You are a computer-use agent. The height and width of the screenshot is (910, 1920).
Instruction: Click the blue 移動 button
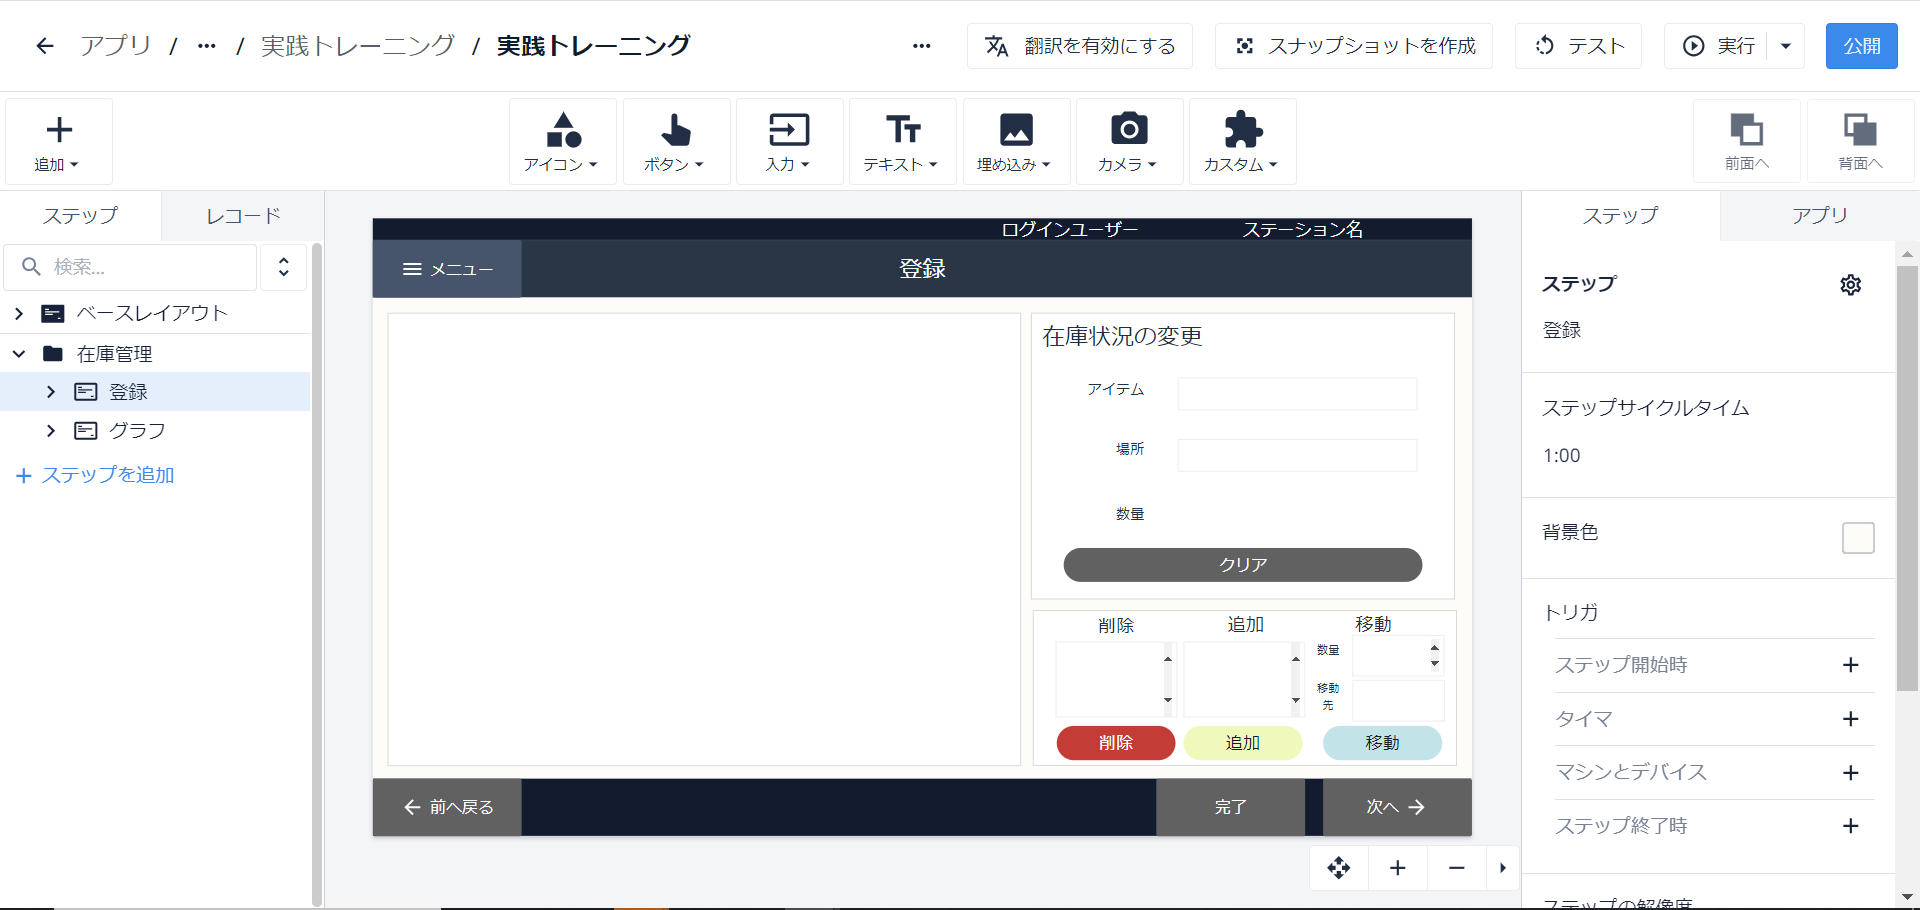1382,743
